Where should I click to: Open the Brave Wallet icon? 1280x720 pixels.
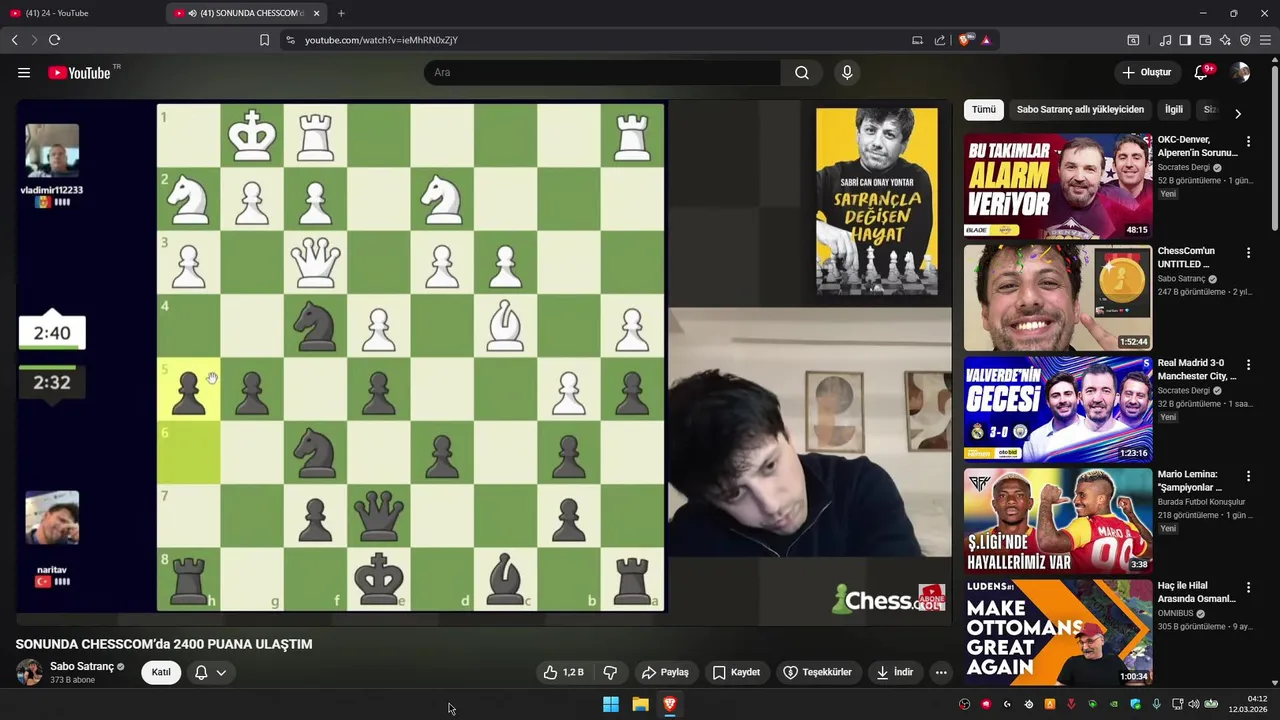click(1205, 40)
